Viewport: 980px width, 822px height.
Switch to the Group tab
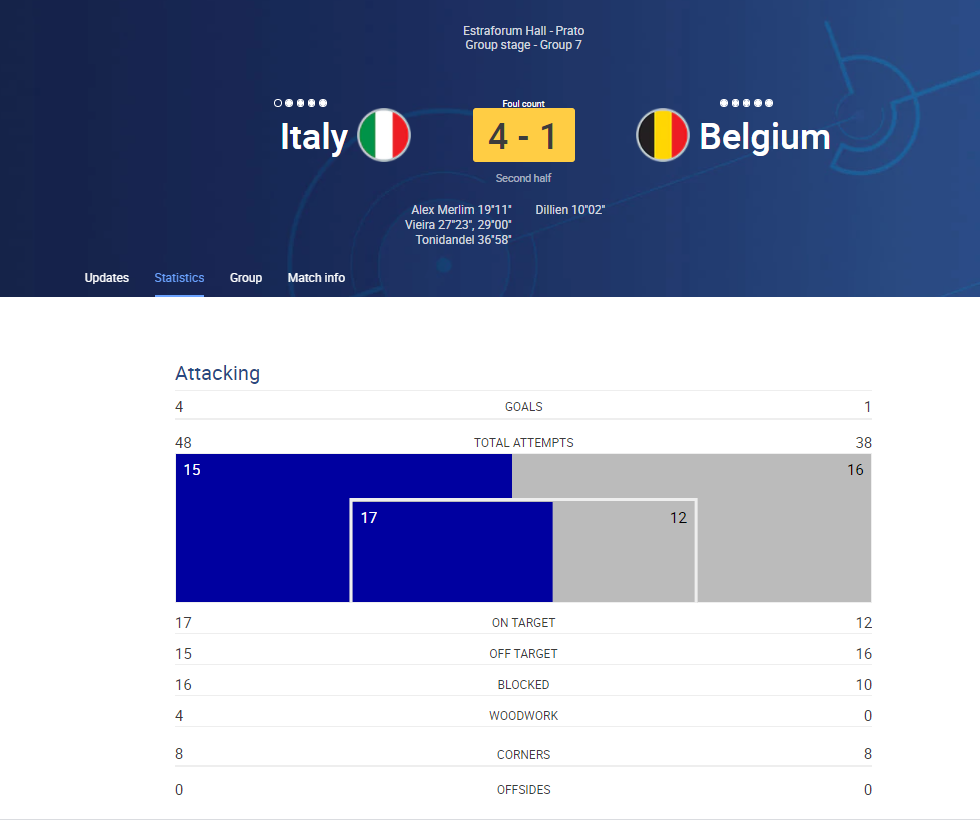click(x=246, y=278)
